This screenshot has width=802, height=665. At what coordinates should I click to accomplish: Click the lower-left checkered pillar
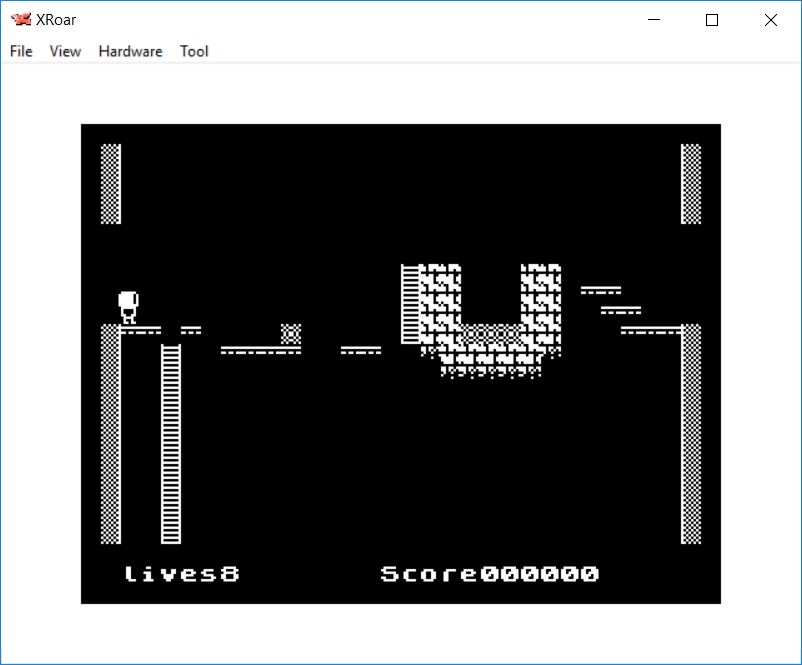coord(111,434)
